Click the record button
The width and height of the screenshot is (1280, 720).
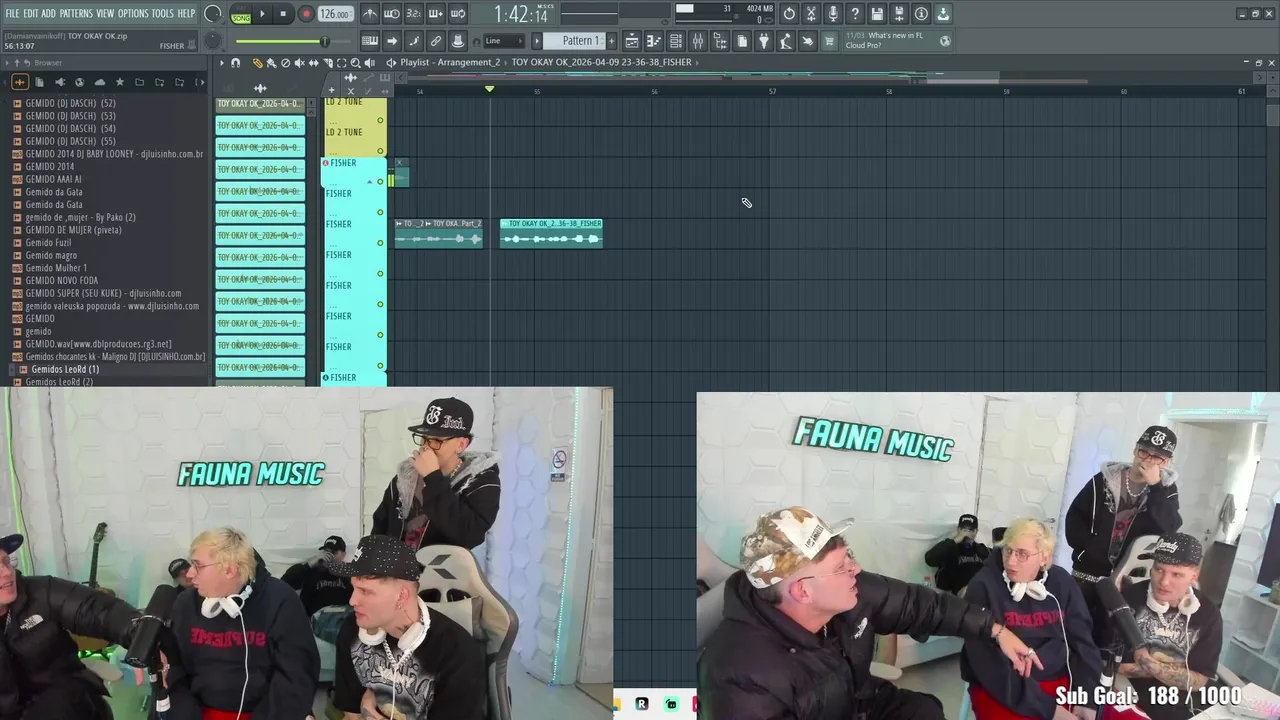[306, 14]
